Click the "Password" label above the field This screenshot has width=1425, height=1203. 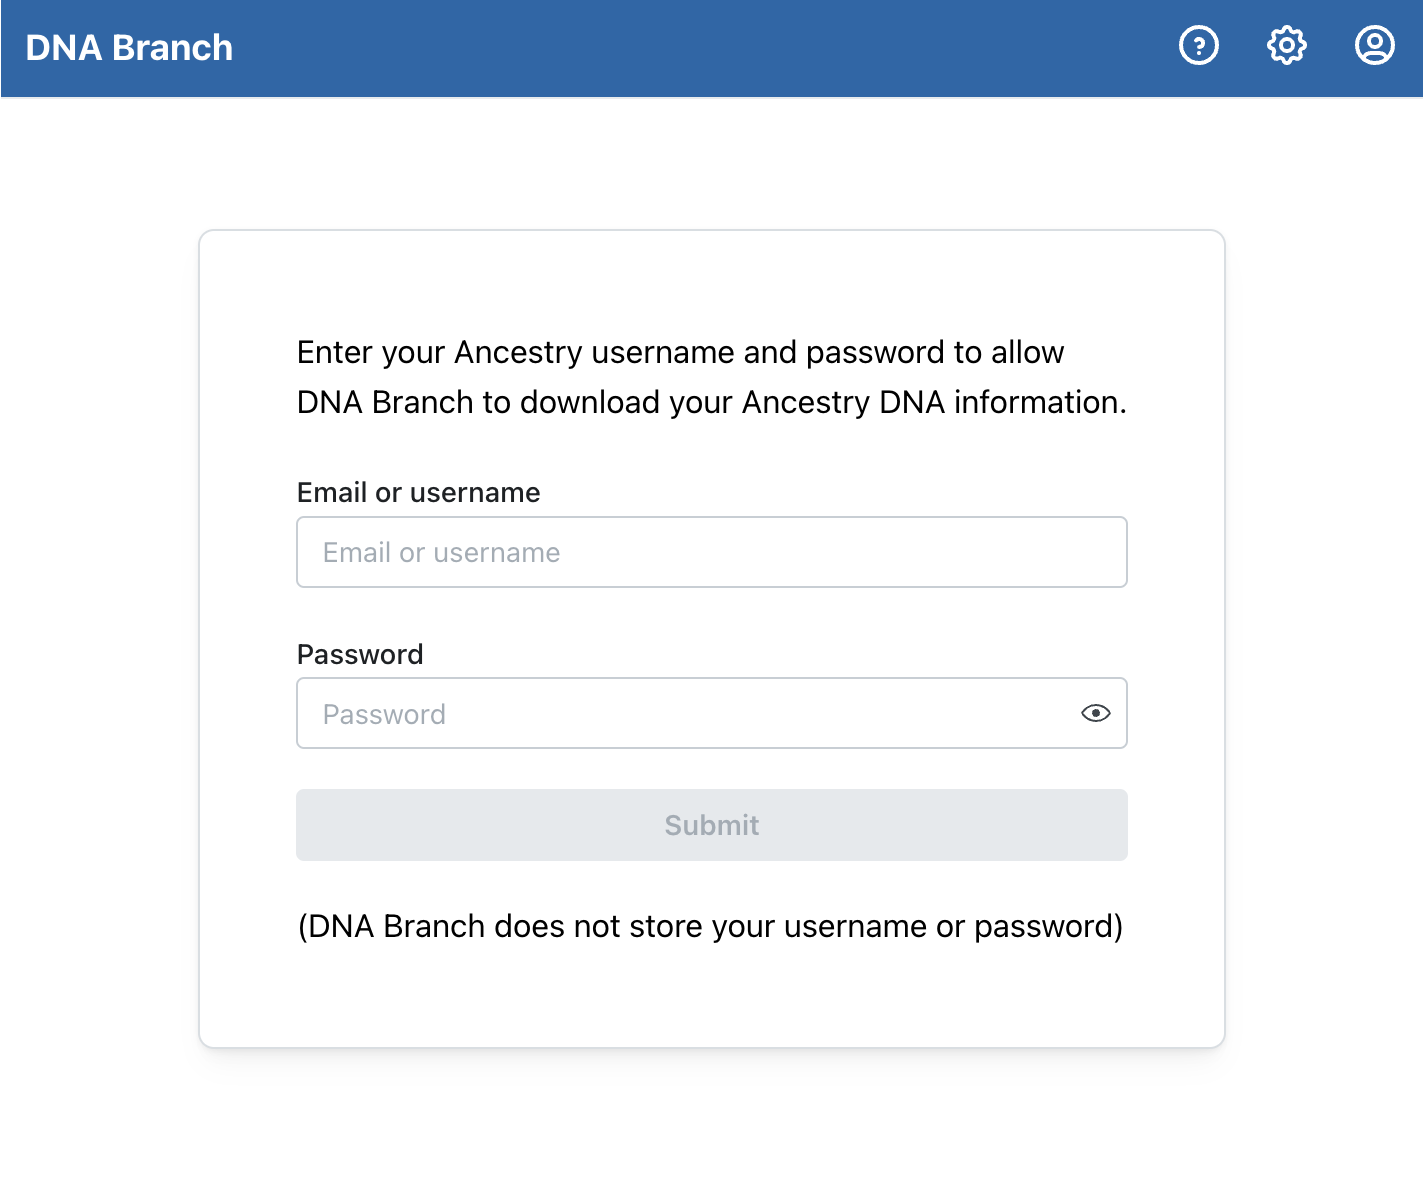pos(360,654)
